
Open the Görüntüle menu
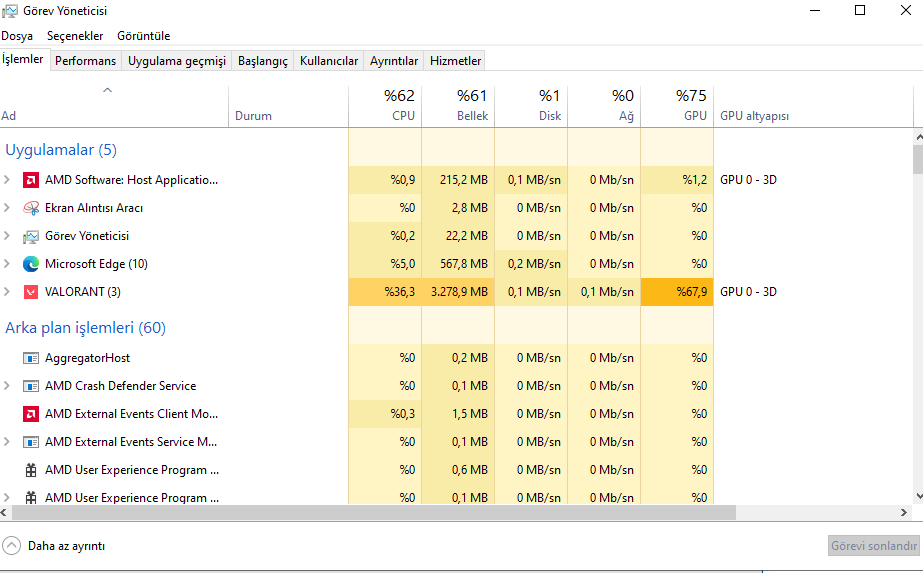(x=144, y=36)
